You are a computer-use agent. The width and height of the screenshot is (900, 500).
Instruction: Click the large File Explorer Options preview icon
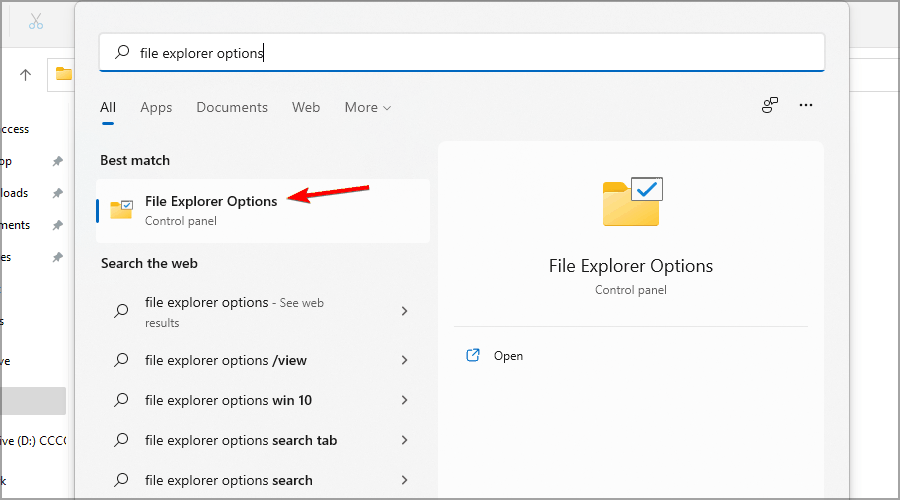point(632,201)
